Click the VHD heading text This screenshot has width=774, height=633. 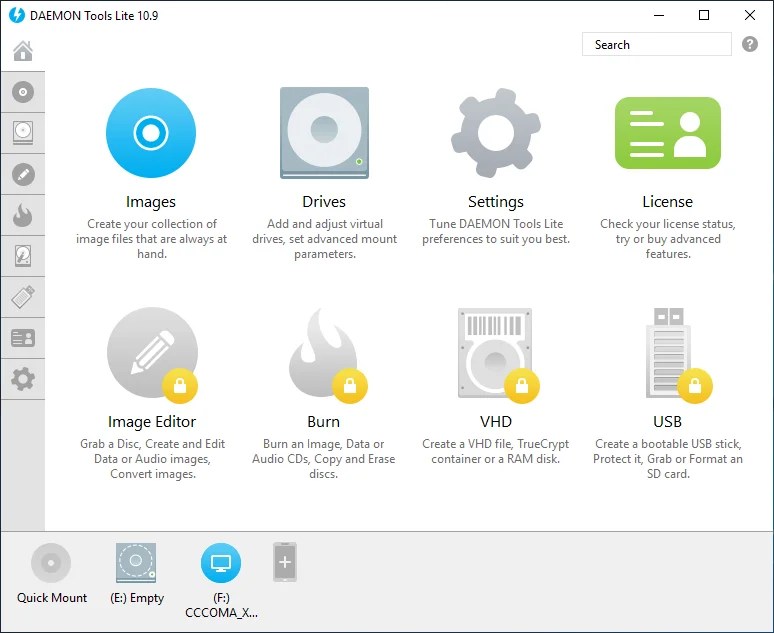point(496,422)
